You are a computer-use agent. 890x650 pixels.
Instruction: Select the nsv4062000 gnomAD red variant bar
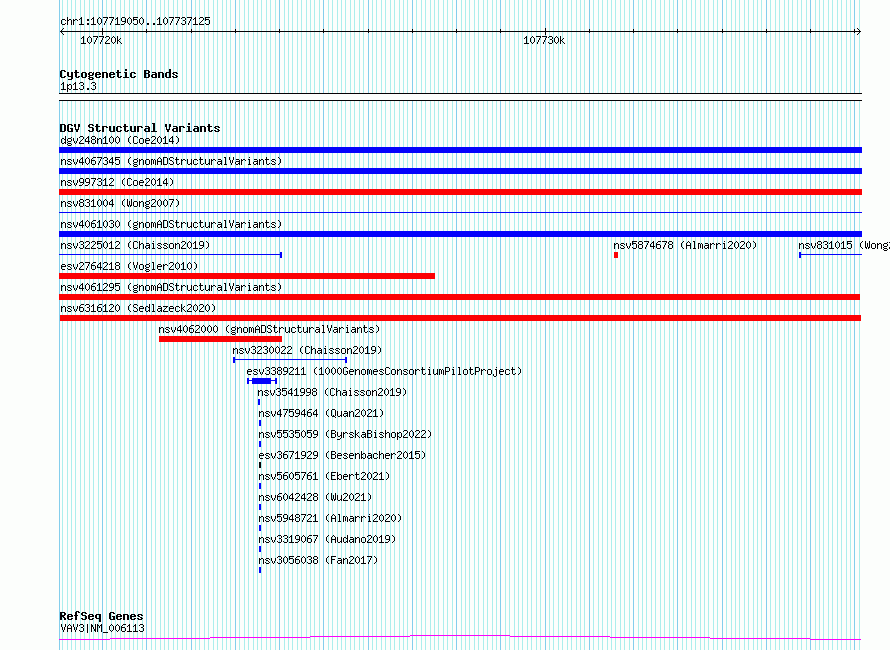220,339
